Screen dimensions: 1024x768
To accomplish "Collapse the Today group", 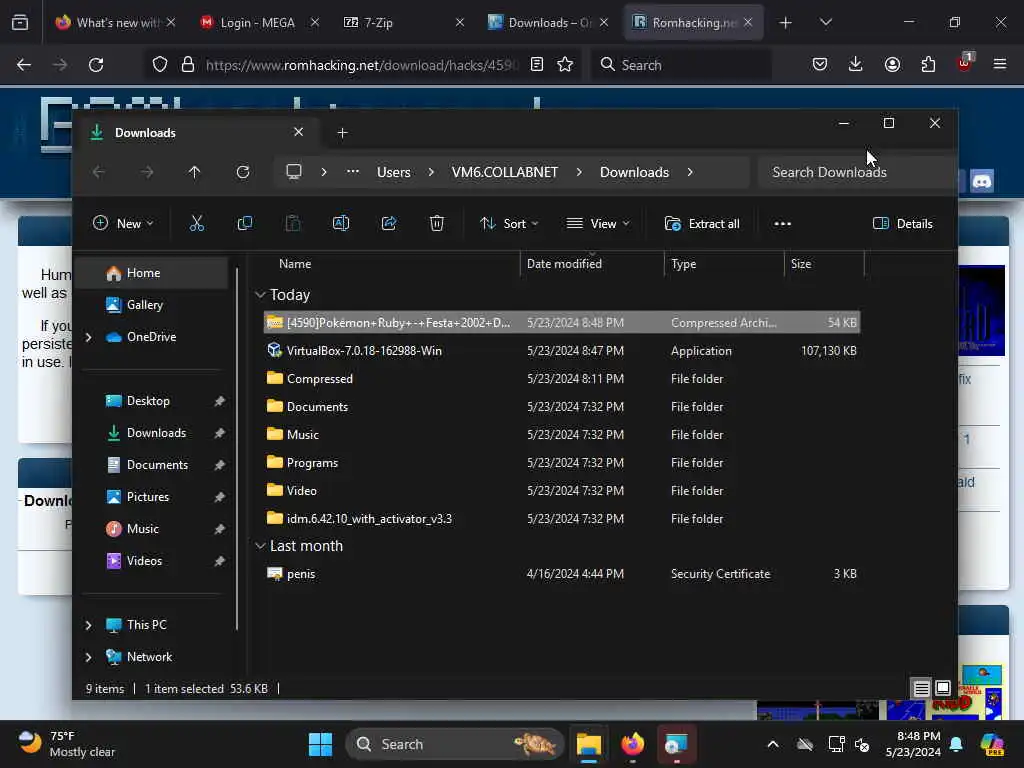I will (x=260, y=295).
